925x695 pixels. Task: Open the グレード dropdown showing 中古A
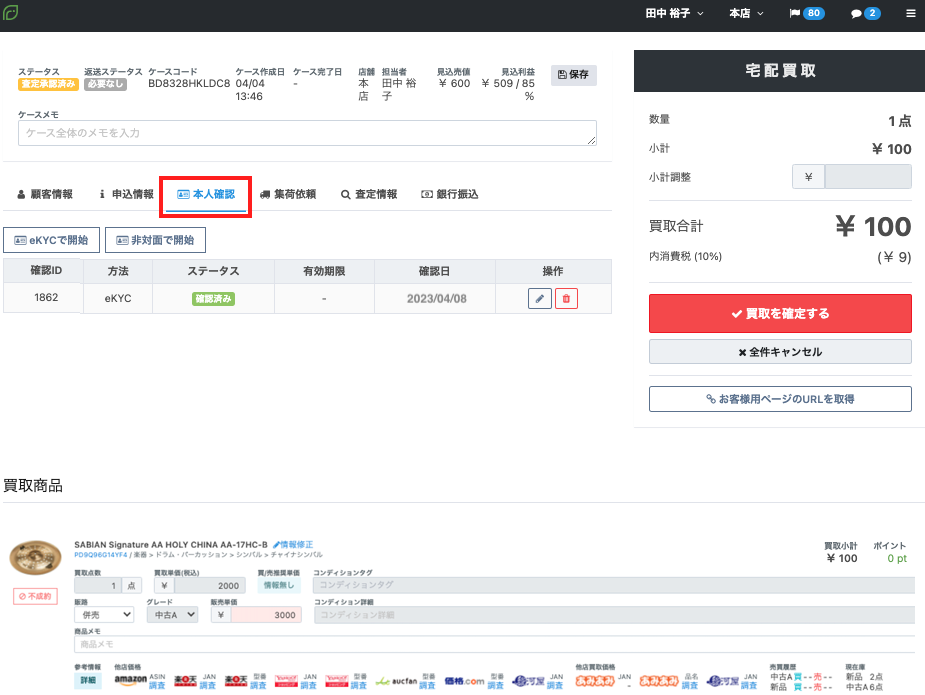(x=172, y=615)
